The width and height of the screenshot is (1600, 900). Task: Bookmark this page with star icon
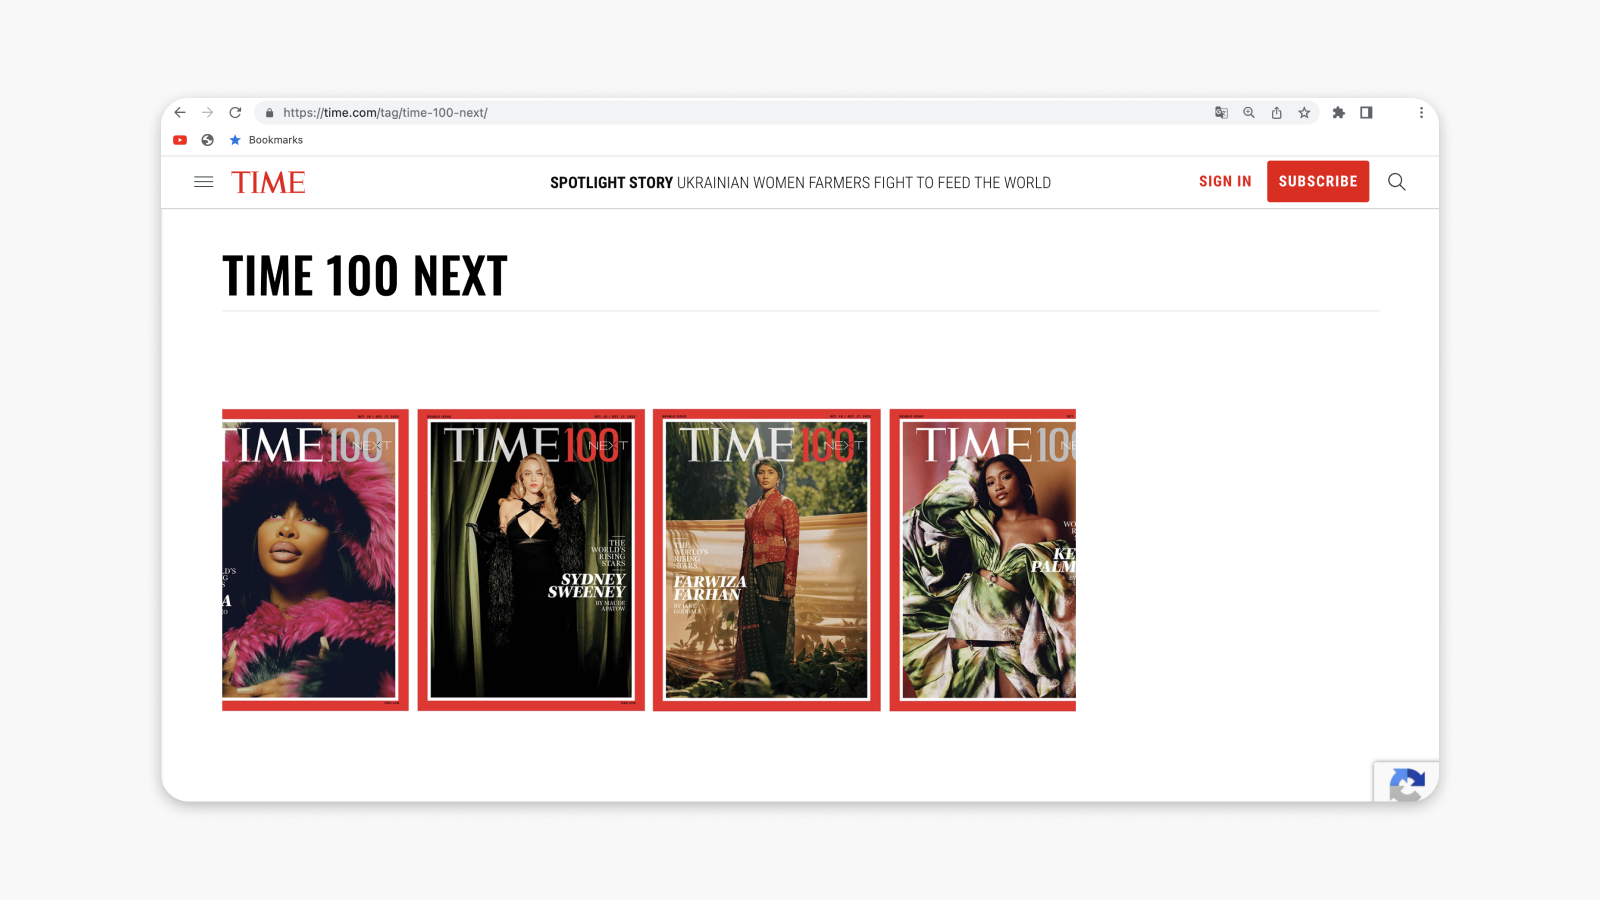(1304, 113)
